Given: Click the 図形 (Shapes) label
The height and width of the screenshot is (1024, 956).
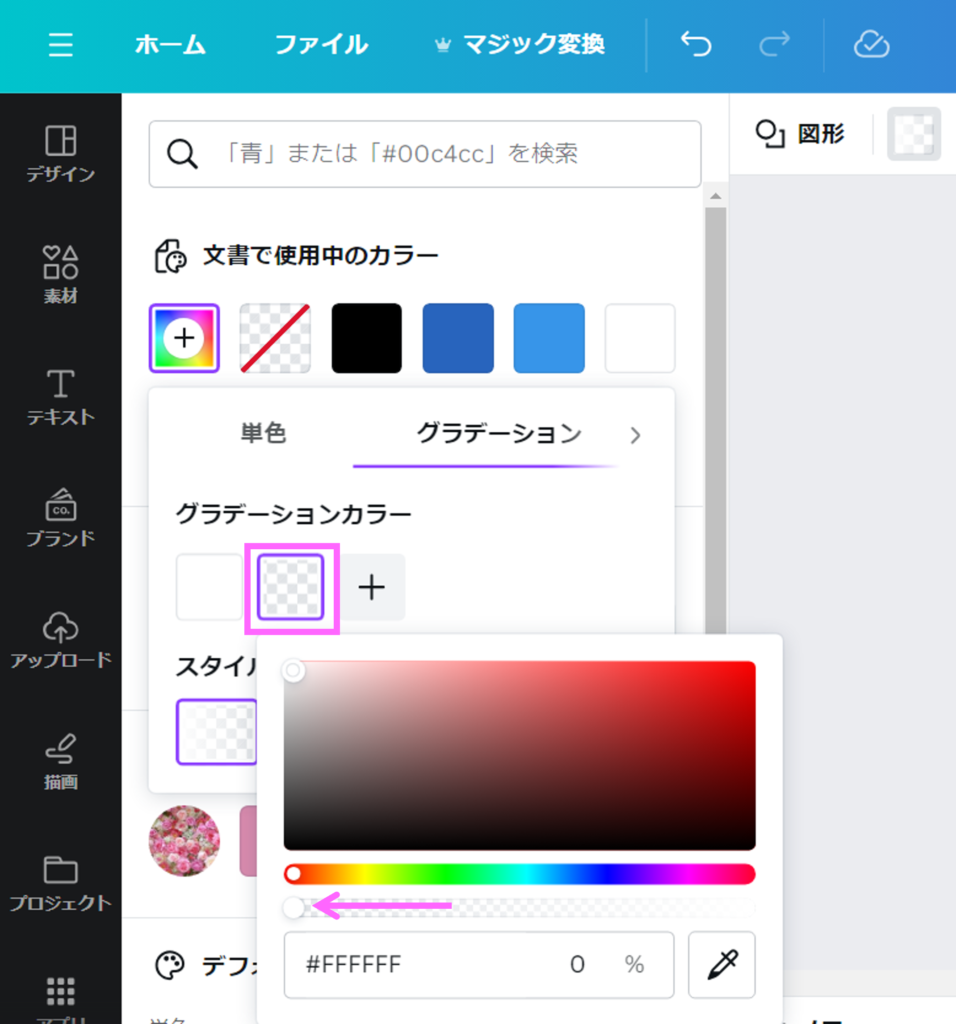Looking at the screenshot, I should coord(821,133).
